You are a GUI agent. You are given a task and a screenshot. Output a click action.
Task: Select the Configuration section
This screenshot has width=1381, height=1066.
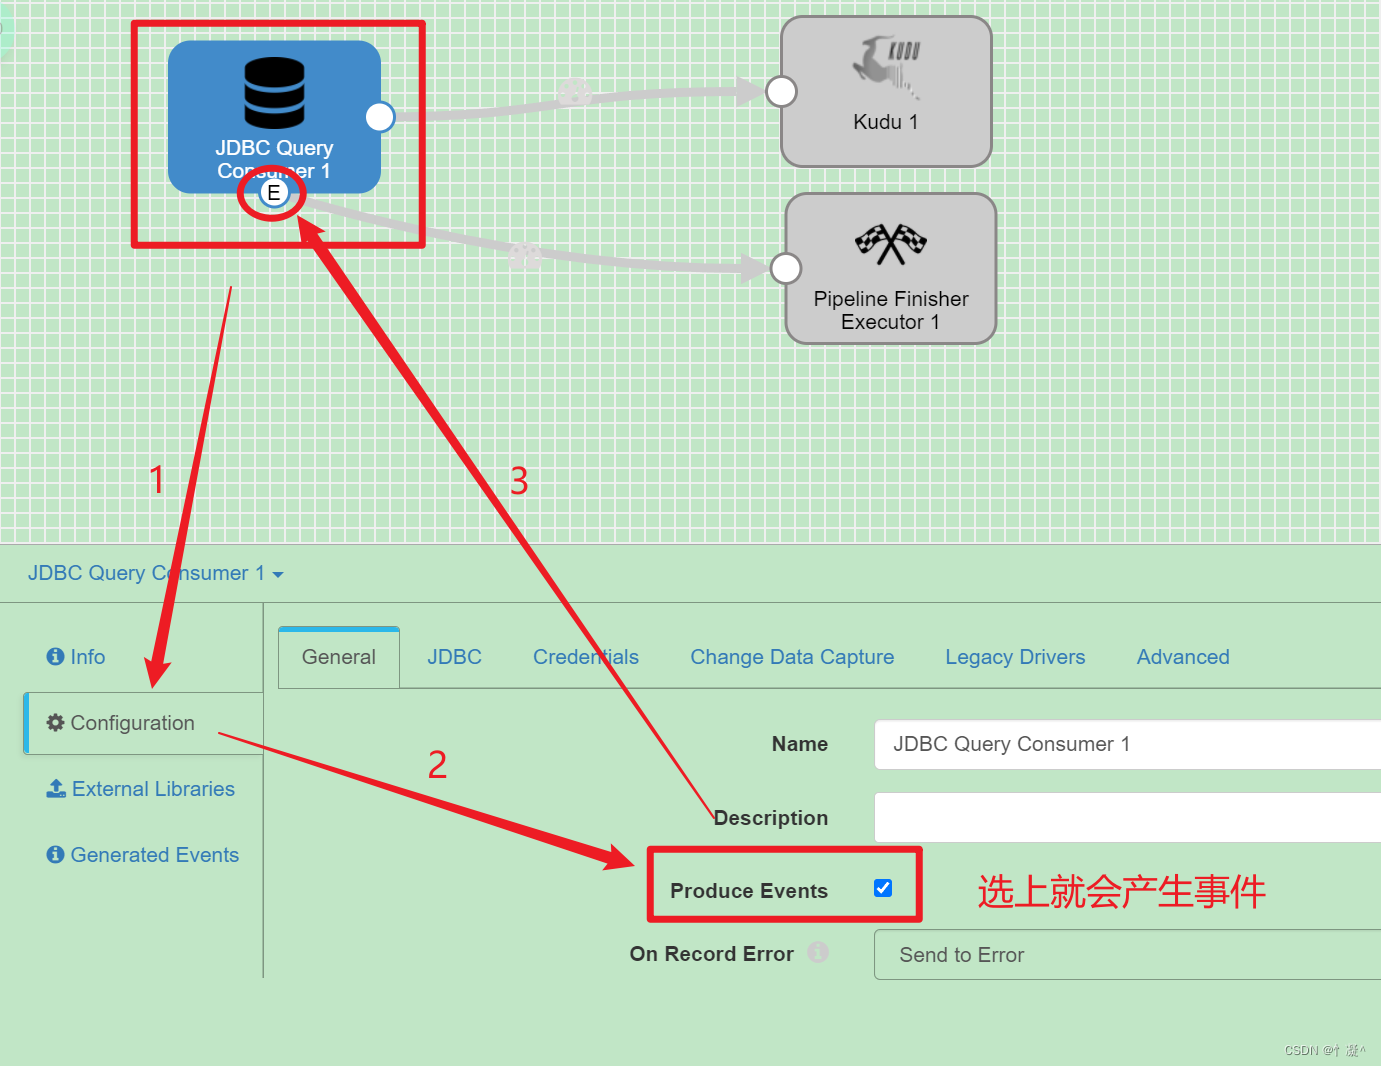(143, 723)
